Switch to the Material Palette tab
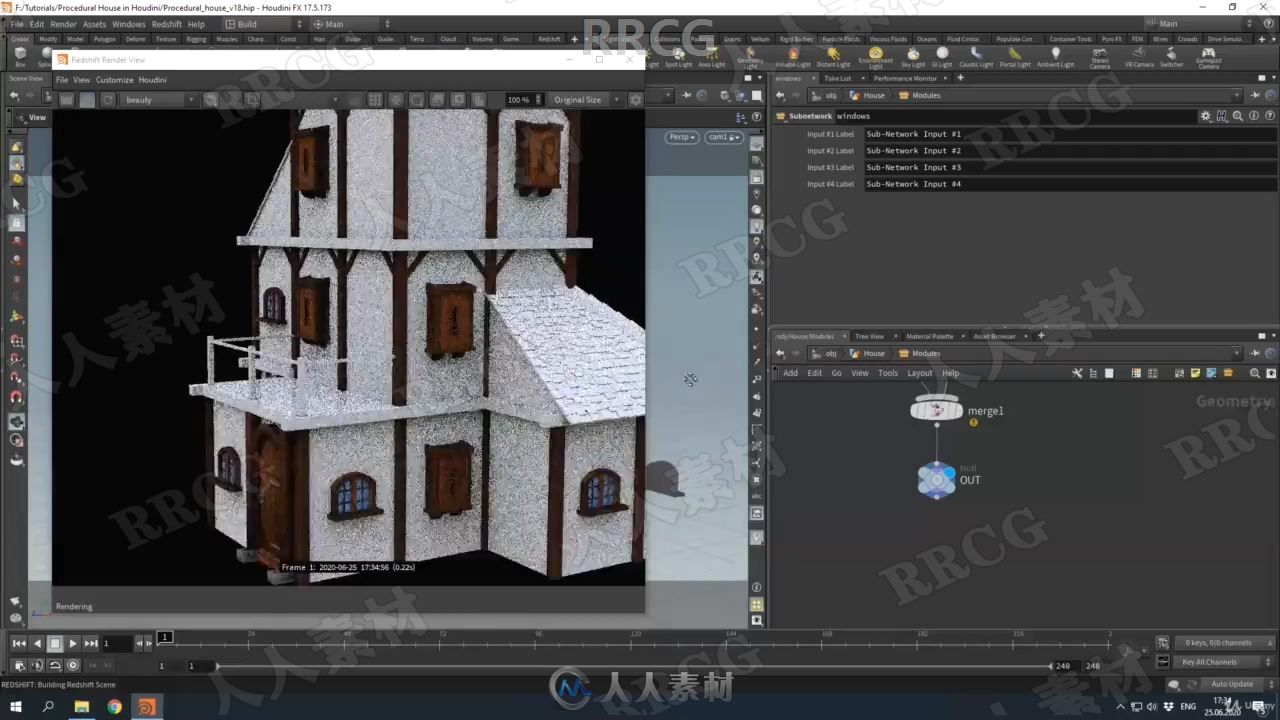 (929, 336)
